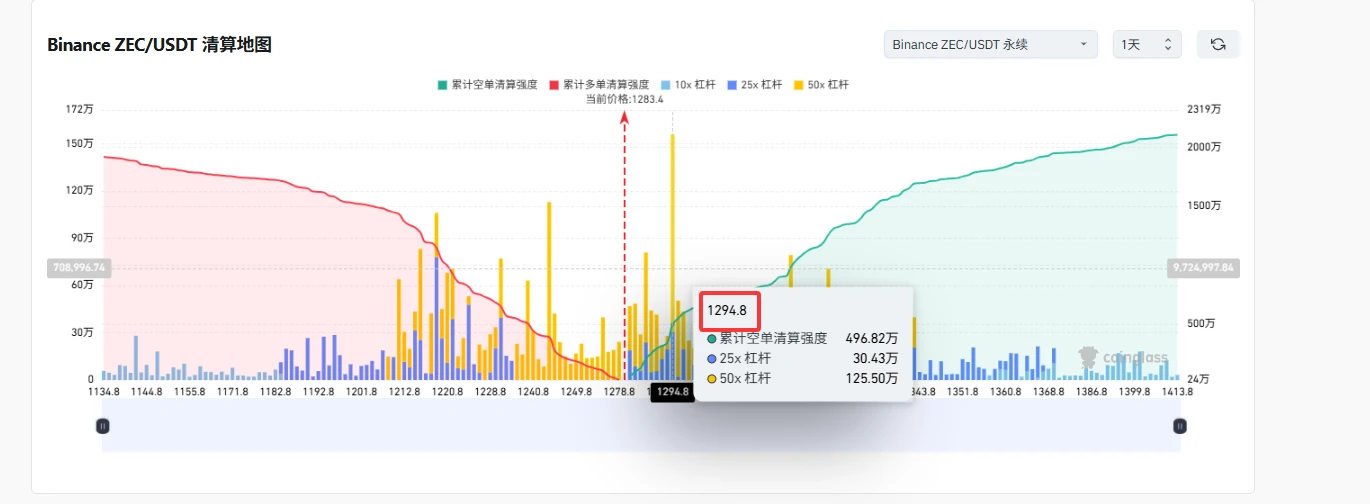Toggle 累计多单清算强度 legend item
The width and height of the screenshot is (1370, 504).
[599, 85]
